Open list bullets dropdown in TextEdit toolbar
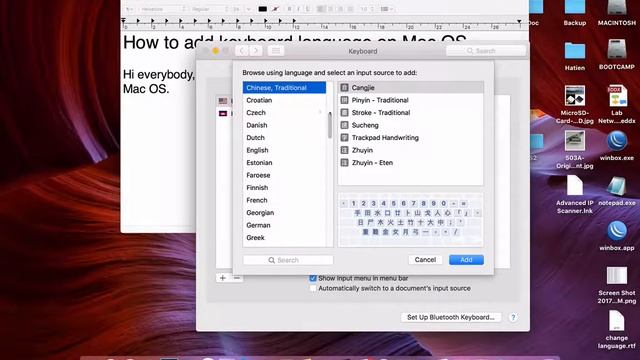The image size is (640, 360). pos(386,9)
